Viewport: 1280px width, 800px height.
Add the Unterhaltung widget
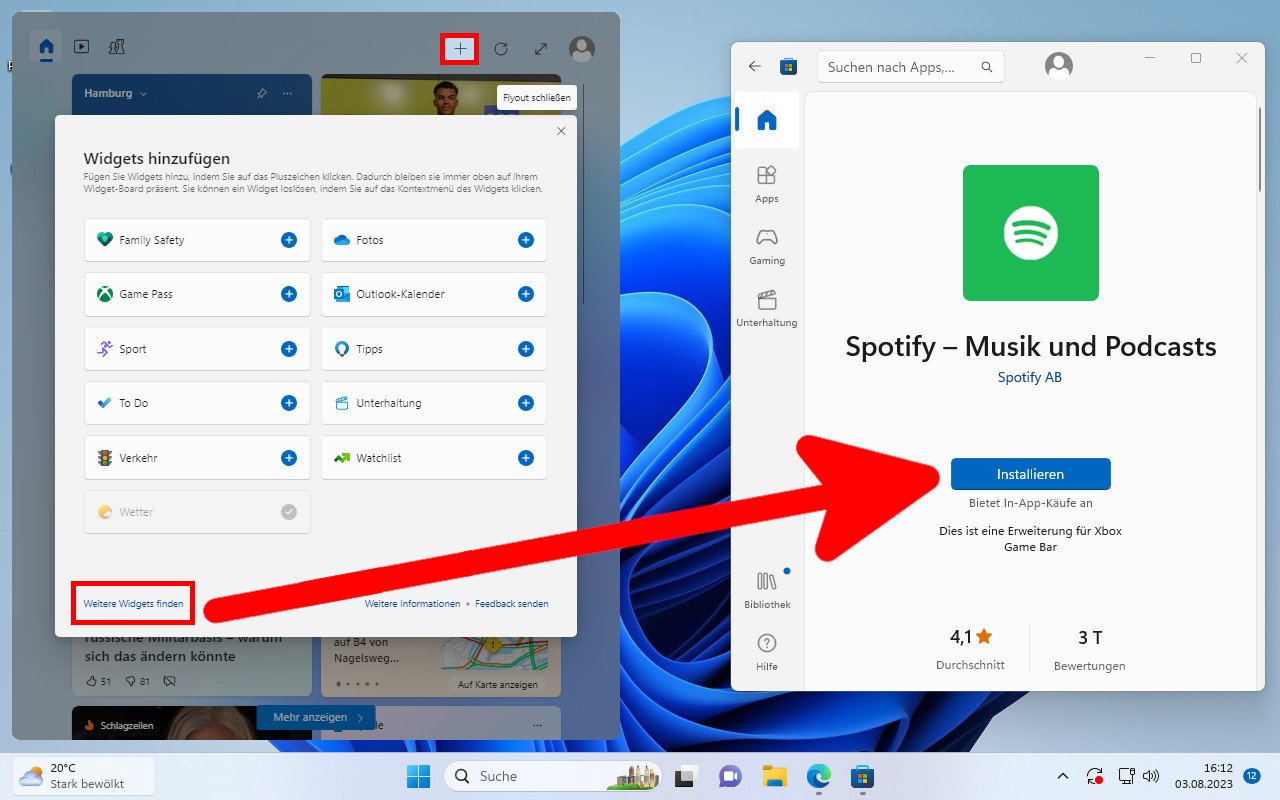pyautogui.click(x=526, y=403)
